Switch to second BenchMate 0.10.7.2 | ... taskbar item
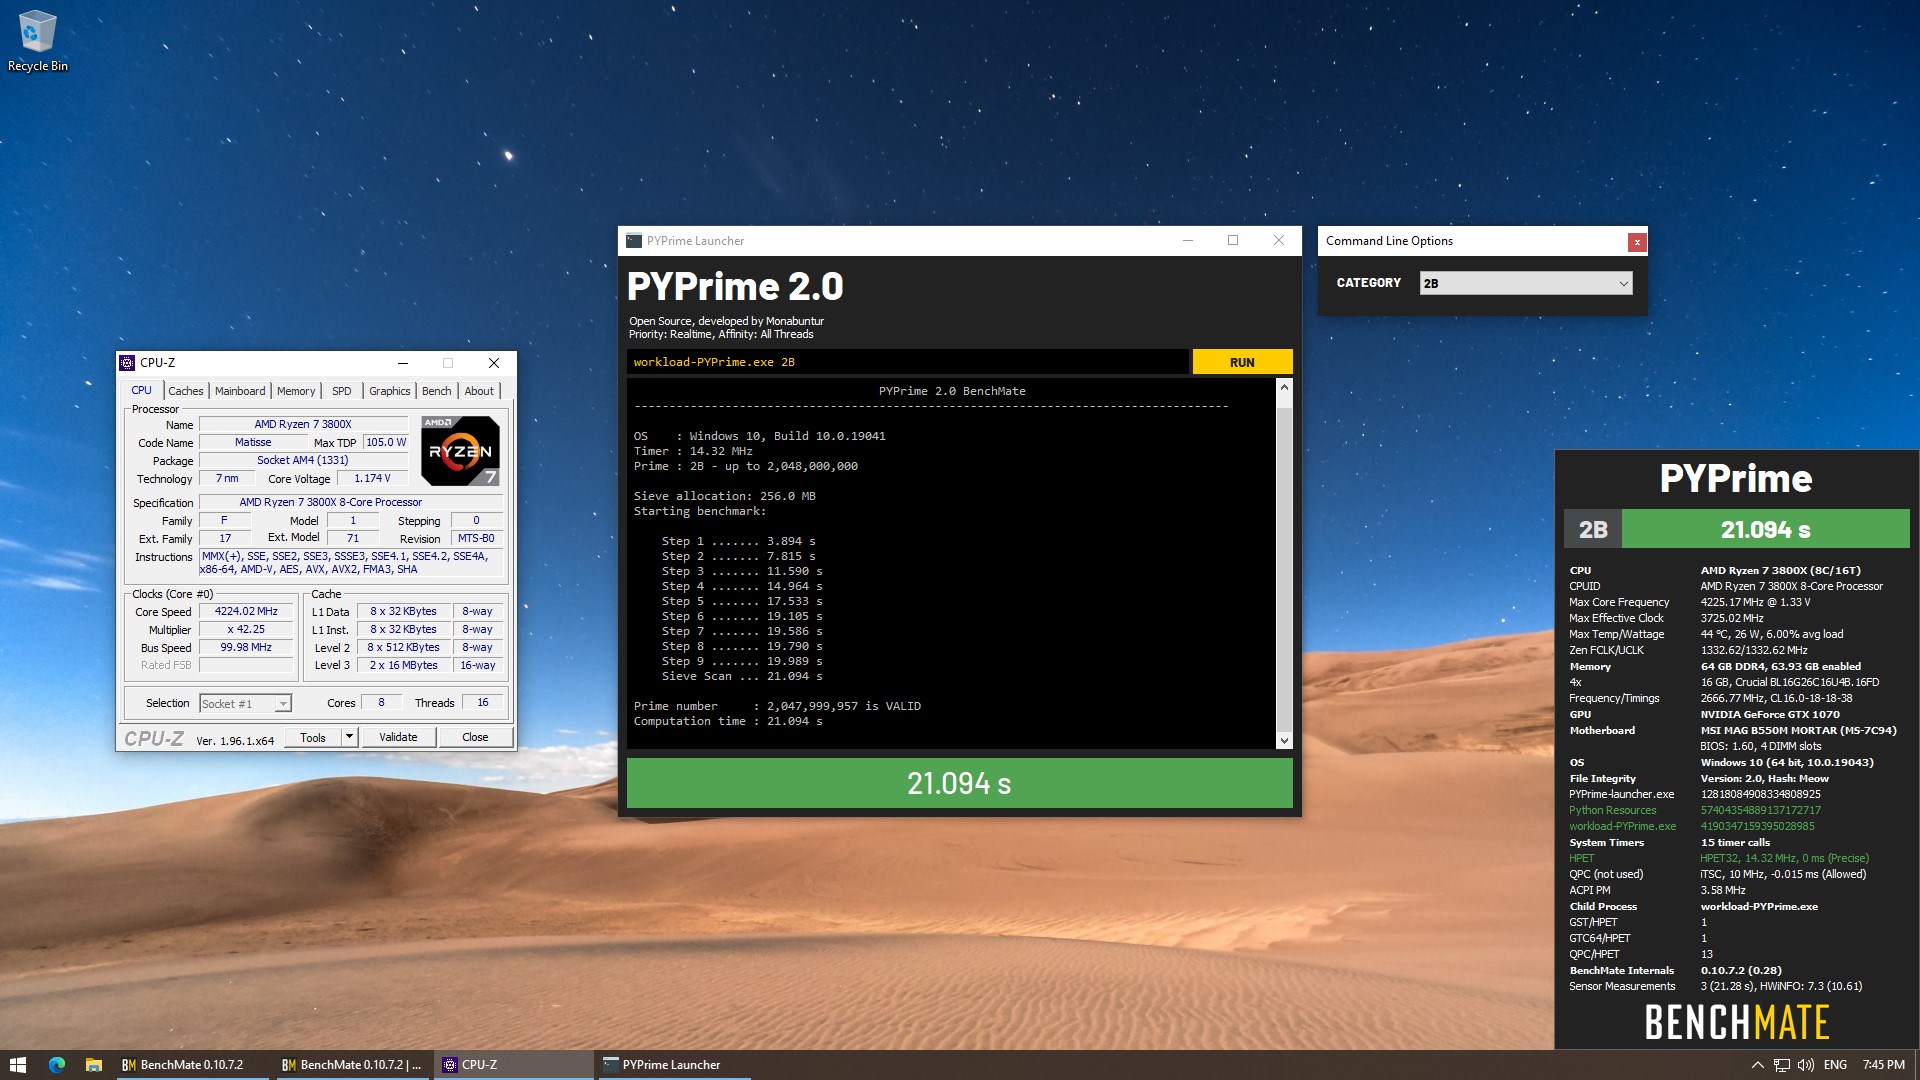The image size is (1920, 1080). coord(351,1065)
